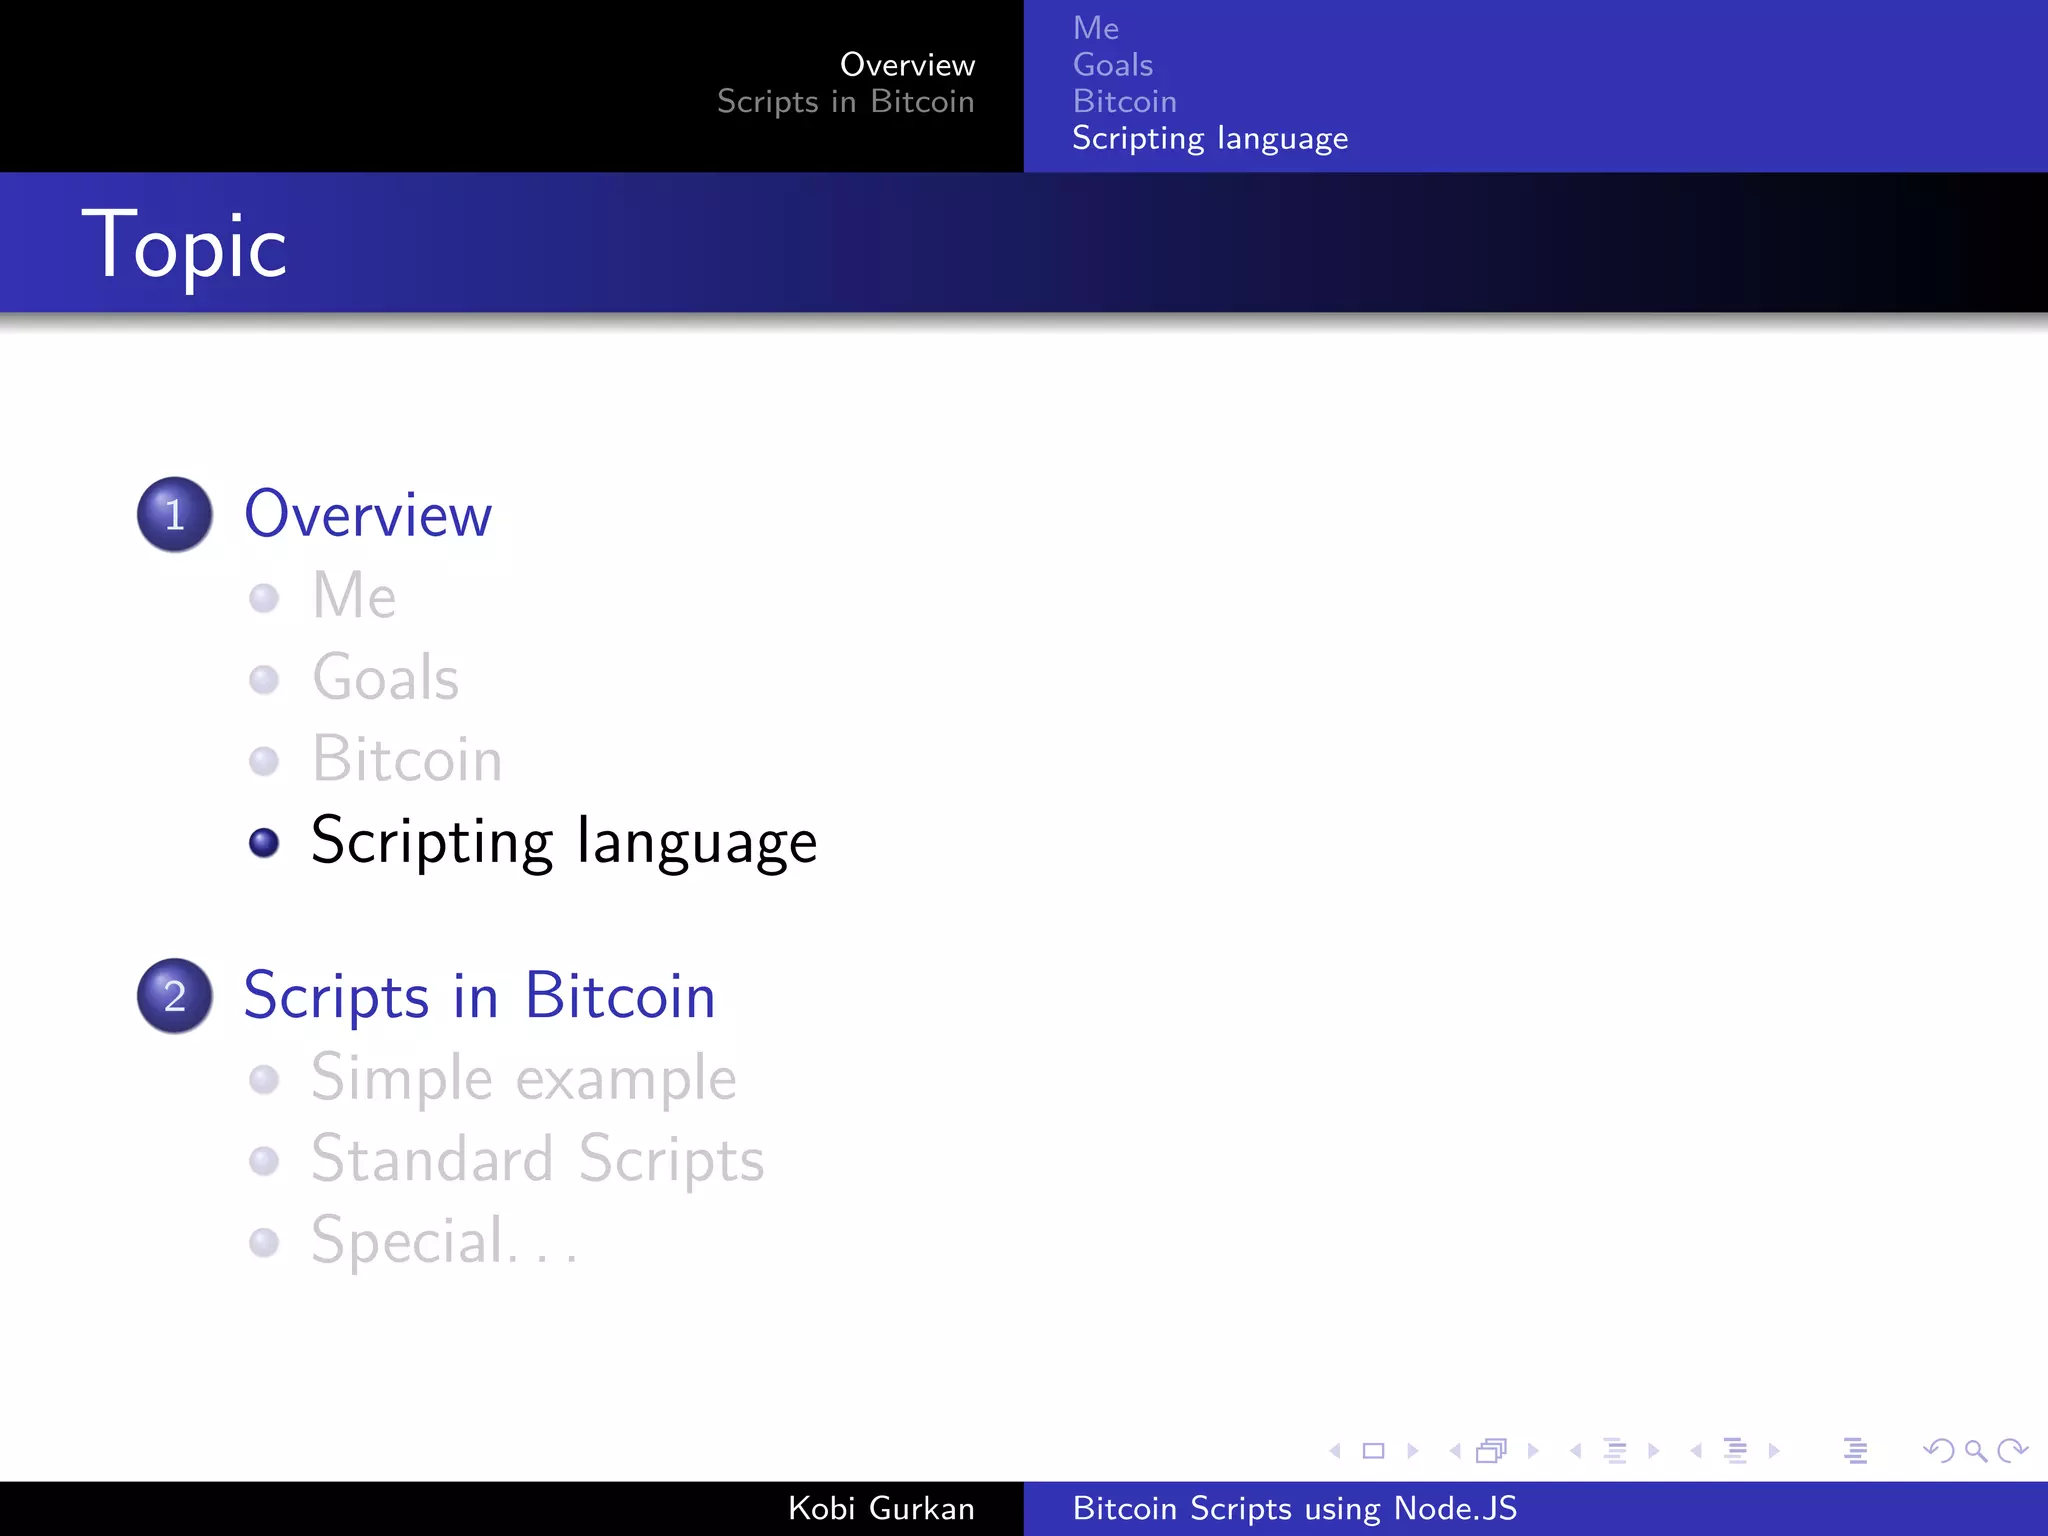Viewport: 2048px width, 1536px height.
Task: Go to next slide arrow
Action: click(1413, 1451)
